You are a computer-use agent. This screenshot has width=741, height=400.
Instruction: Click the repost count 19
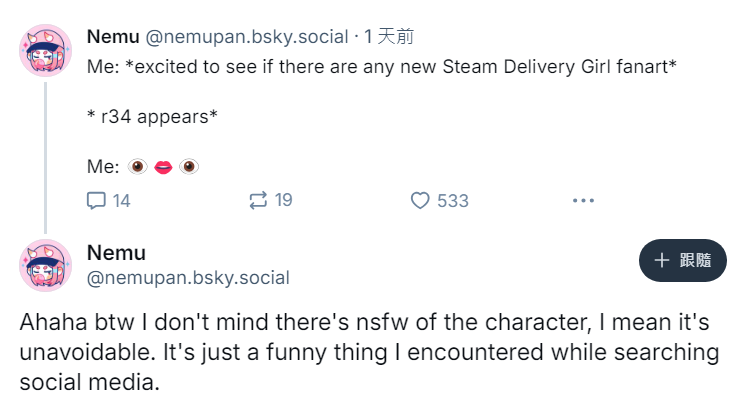click(x=283, y=200)
